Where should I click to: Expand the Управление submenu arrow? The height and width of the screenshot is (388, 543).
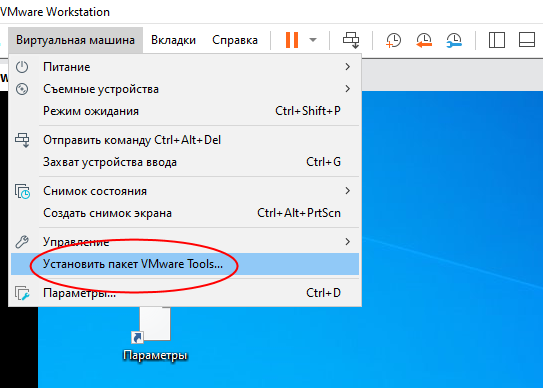click(x=348, y=242)
